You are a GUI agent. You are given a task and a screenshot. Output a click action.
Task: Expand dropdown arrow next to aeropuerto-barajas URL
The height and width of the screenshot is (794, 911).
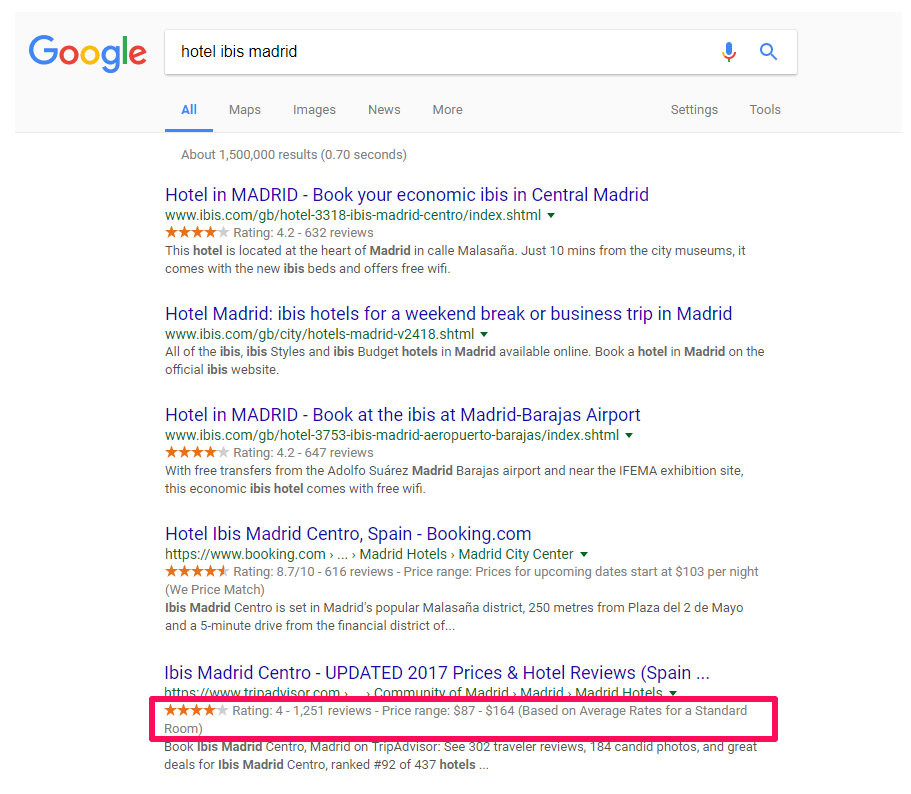[x=629, y=435]
